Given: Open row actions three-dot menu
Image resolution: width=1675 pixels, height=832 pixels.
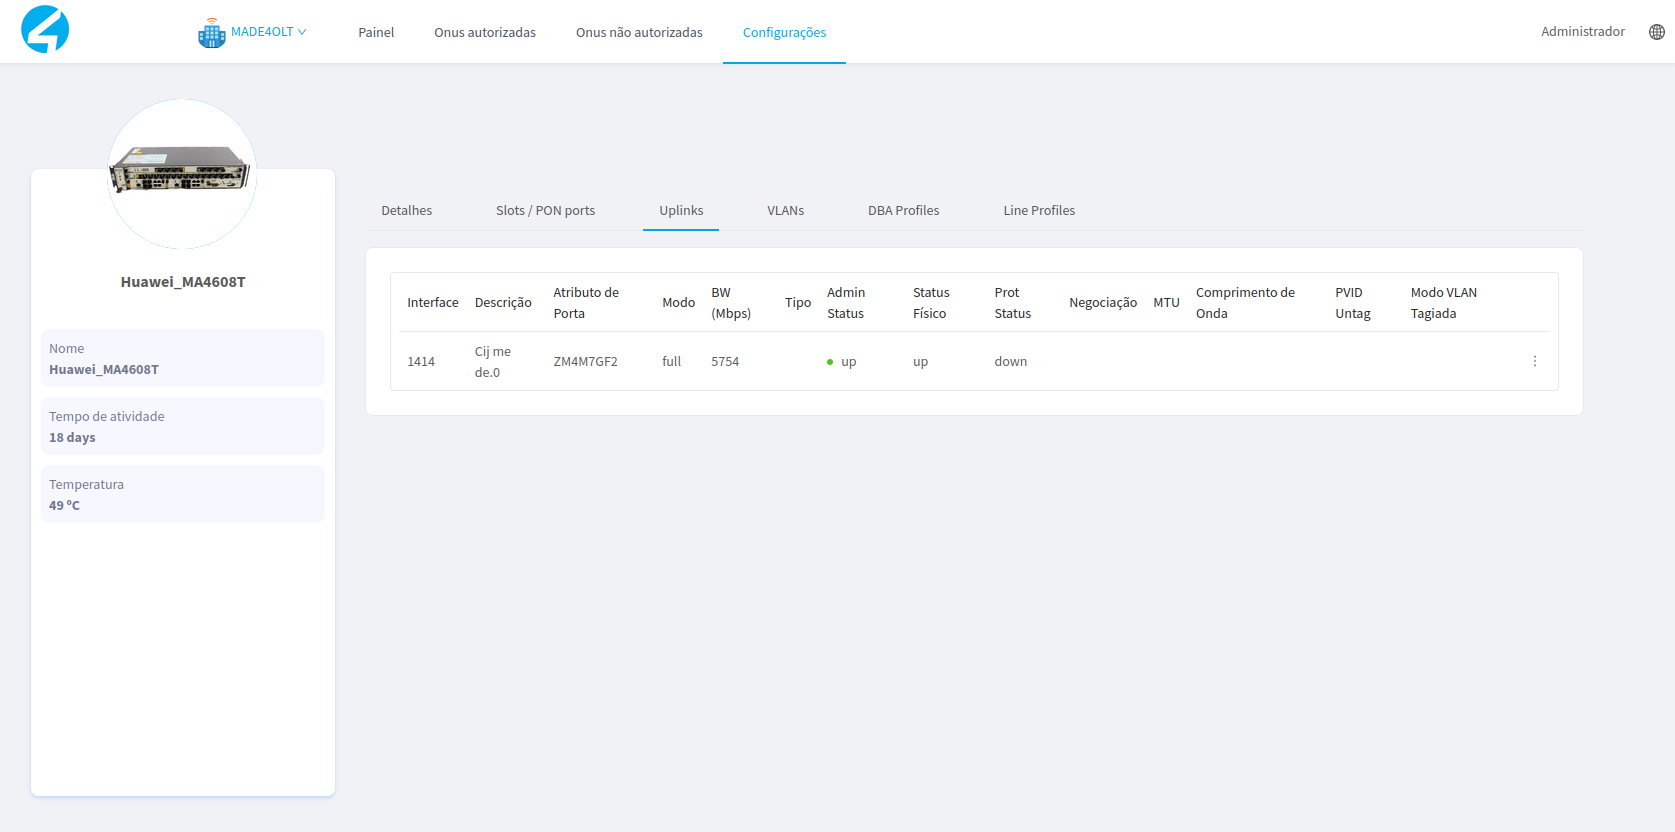Looking at the screenshot, I should [x=1534, y=361].
